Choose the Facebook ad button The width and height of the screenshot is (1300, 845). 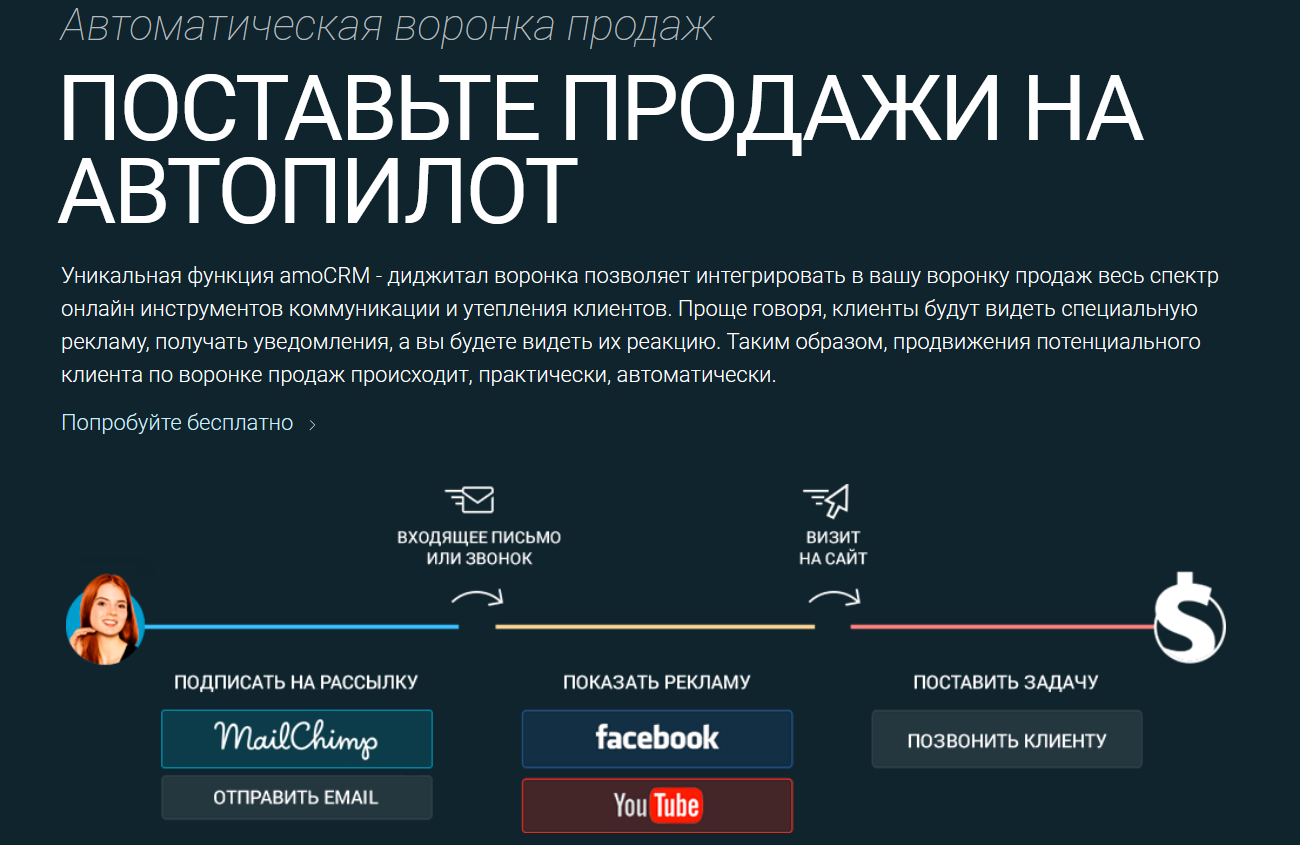[x=657, y=739]
